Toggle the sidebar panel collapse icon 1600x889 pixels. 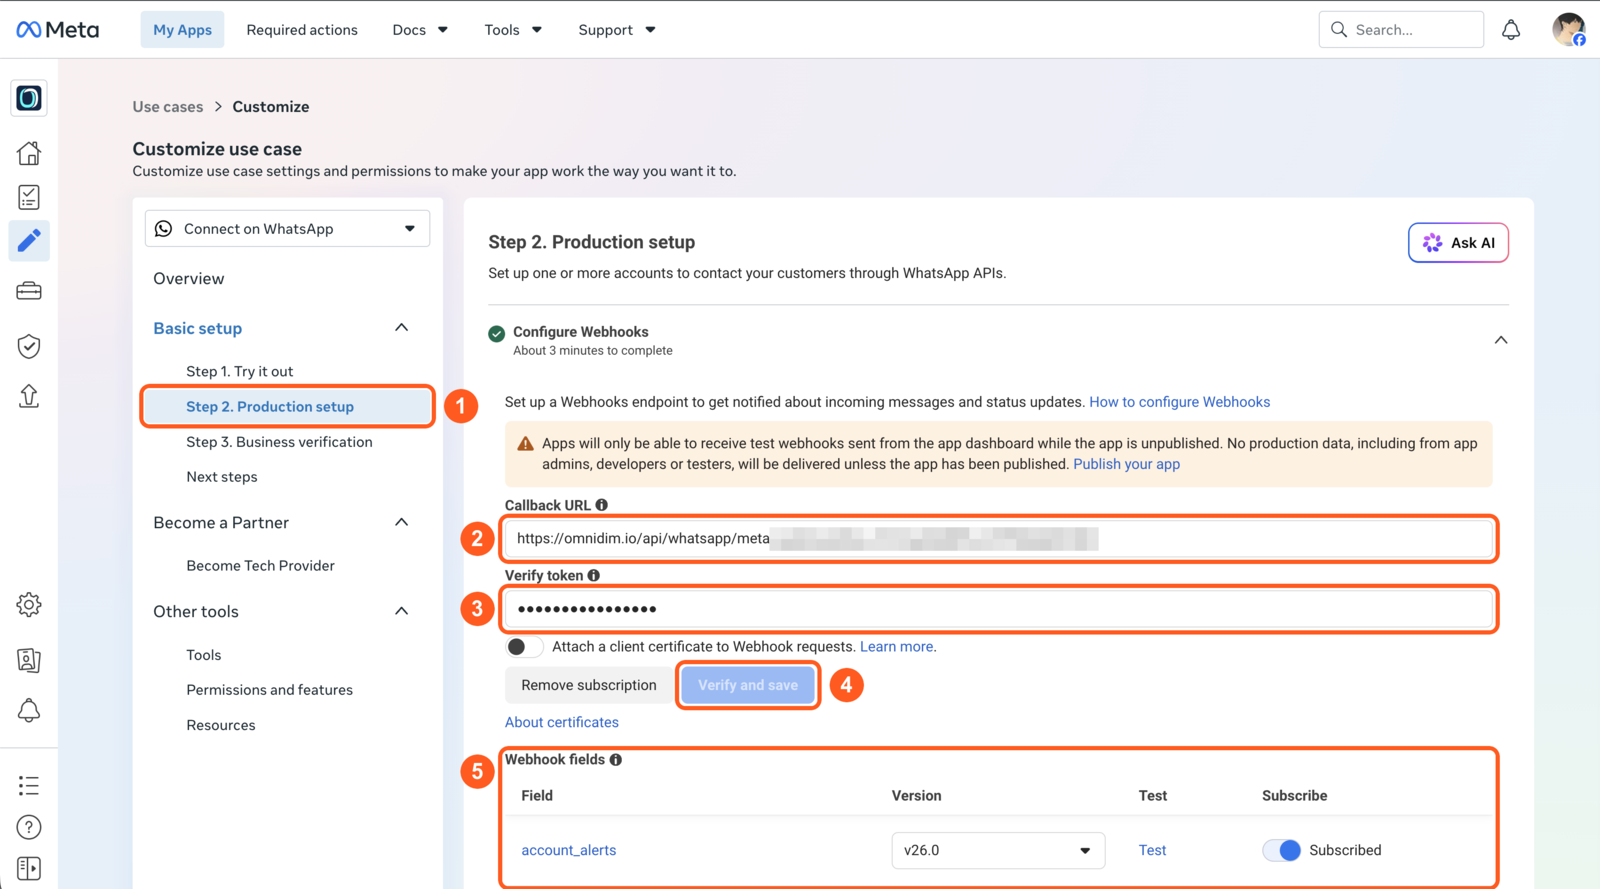point(29,869)
